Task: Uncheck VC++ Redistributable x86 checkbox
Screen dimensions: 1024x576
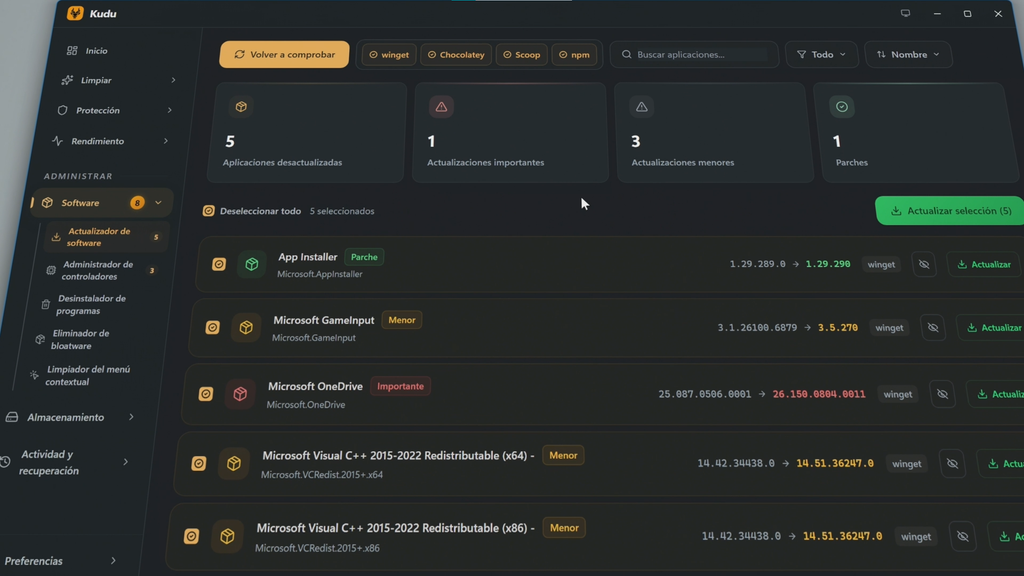Action: 191,536
